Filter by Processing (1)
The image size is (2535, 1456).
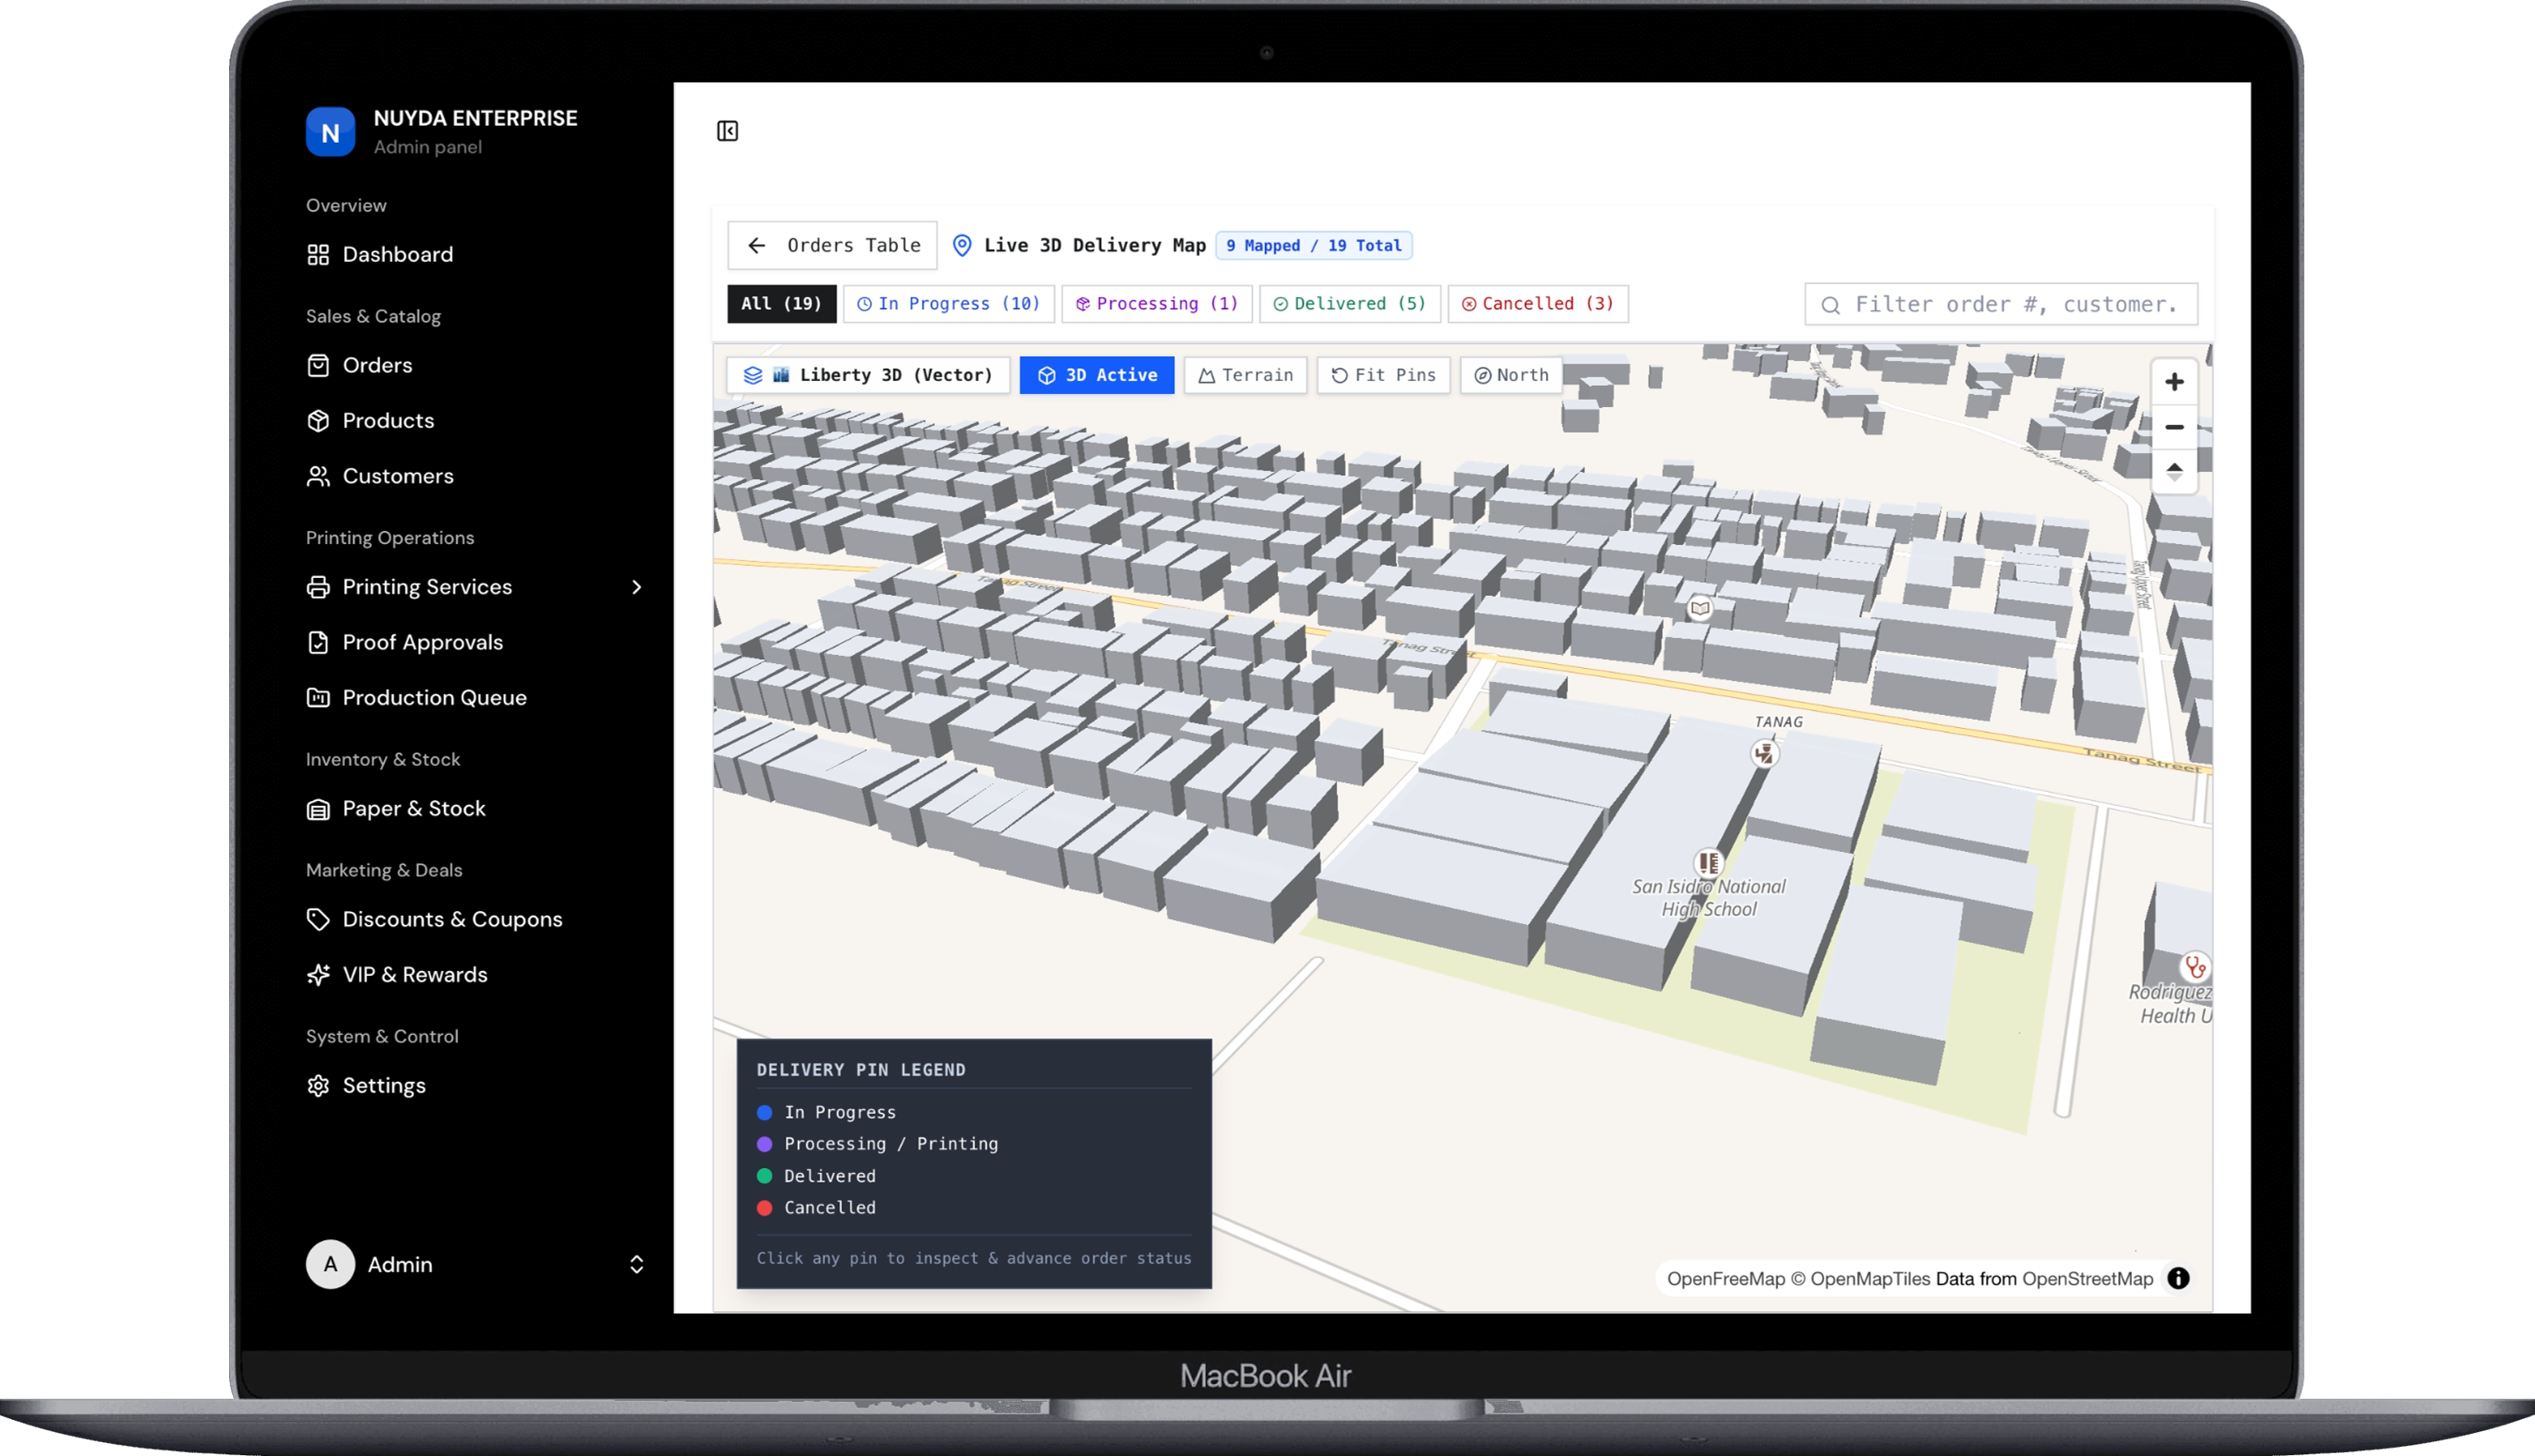pos(1156,303)
